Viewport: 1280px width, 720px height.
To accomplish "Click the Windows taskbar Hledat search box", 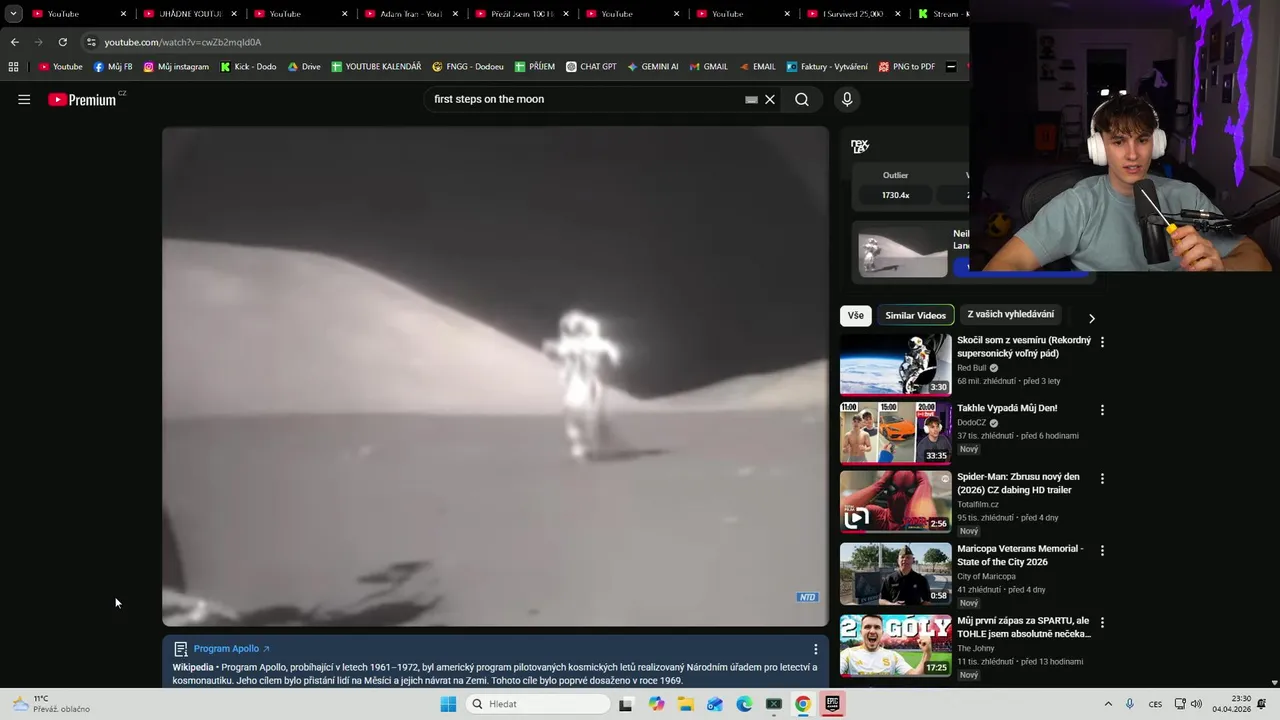I will click(538, 704).
